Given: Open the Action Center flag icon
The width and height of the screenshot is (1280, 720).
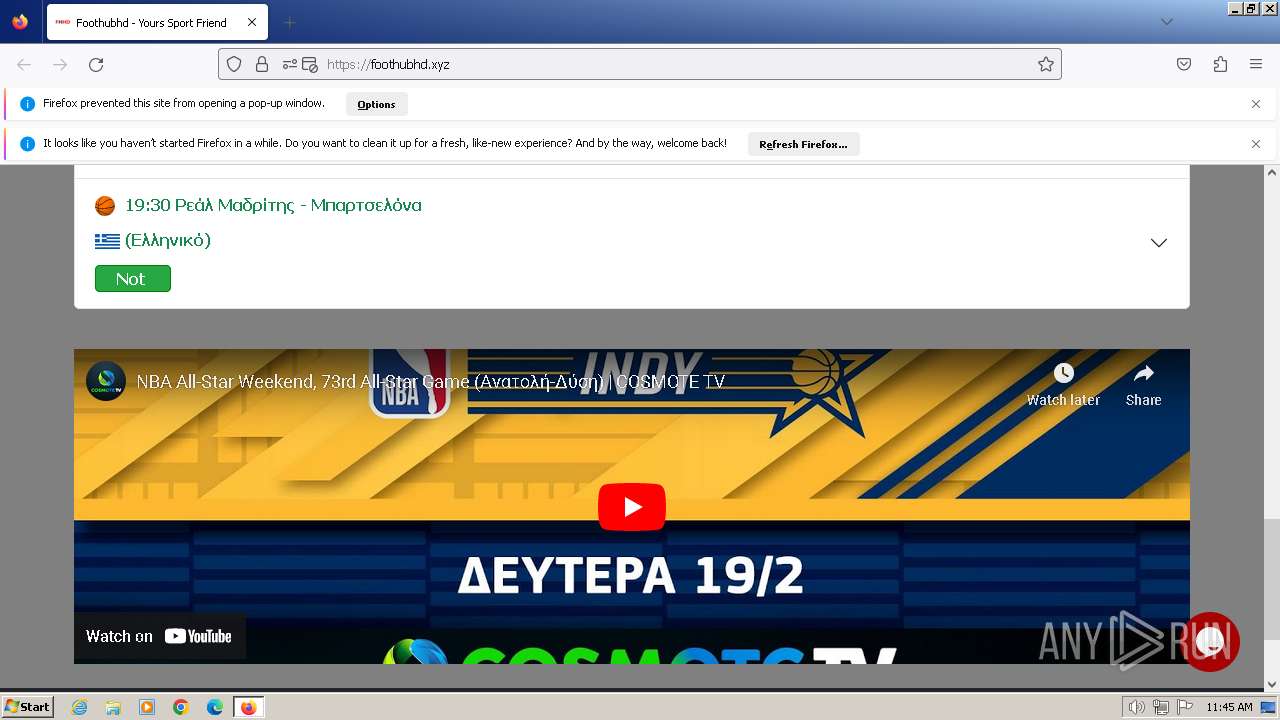Looking at the screenshot, I should 1185,707.
